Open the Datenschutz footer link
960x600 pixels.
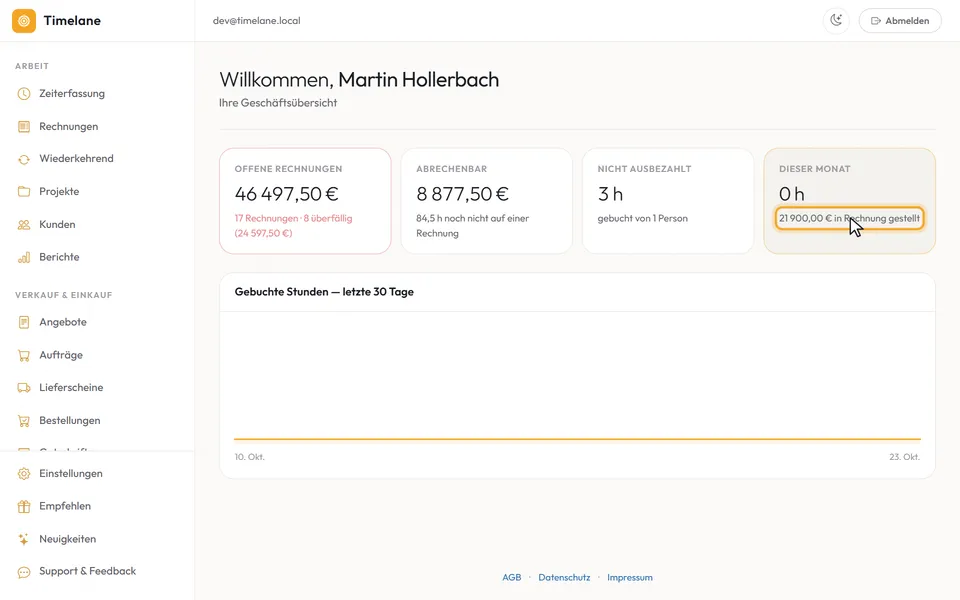coord(564,577)
